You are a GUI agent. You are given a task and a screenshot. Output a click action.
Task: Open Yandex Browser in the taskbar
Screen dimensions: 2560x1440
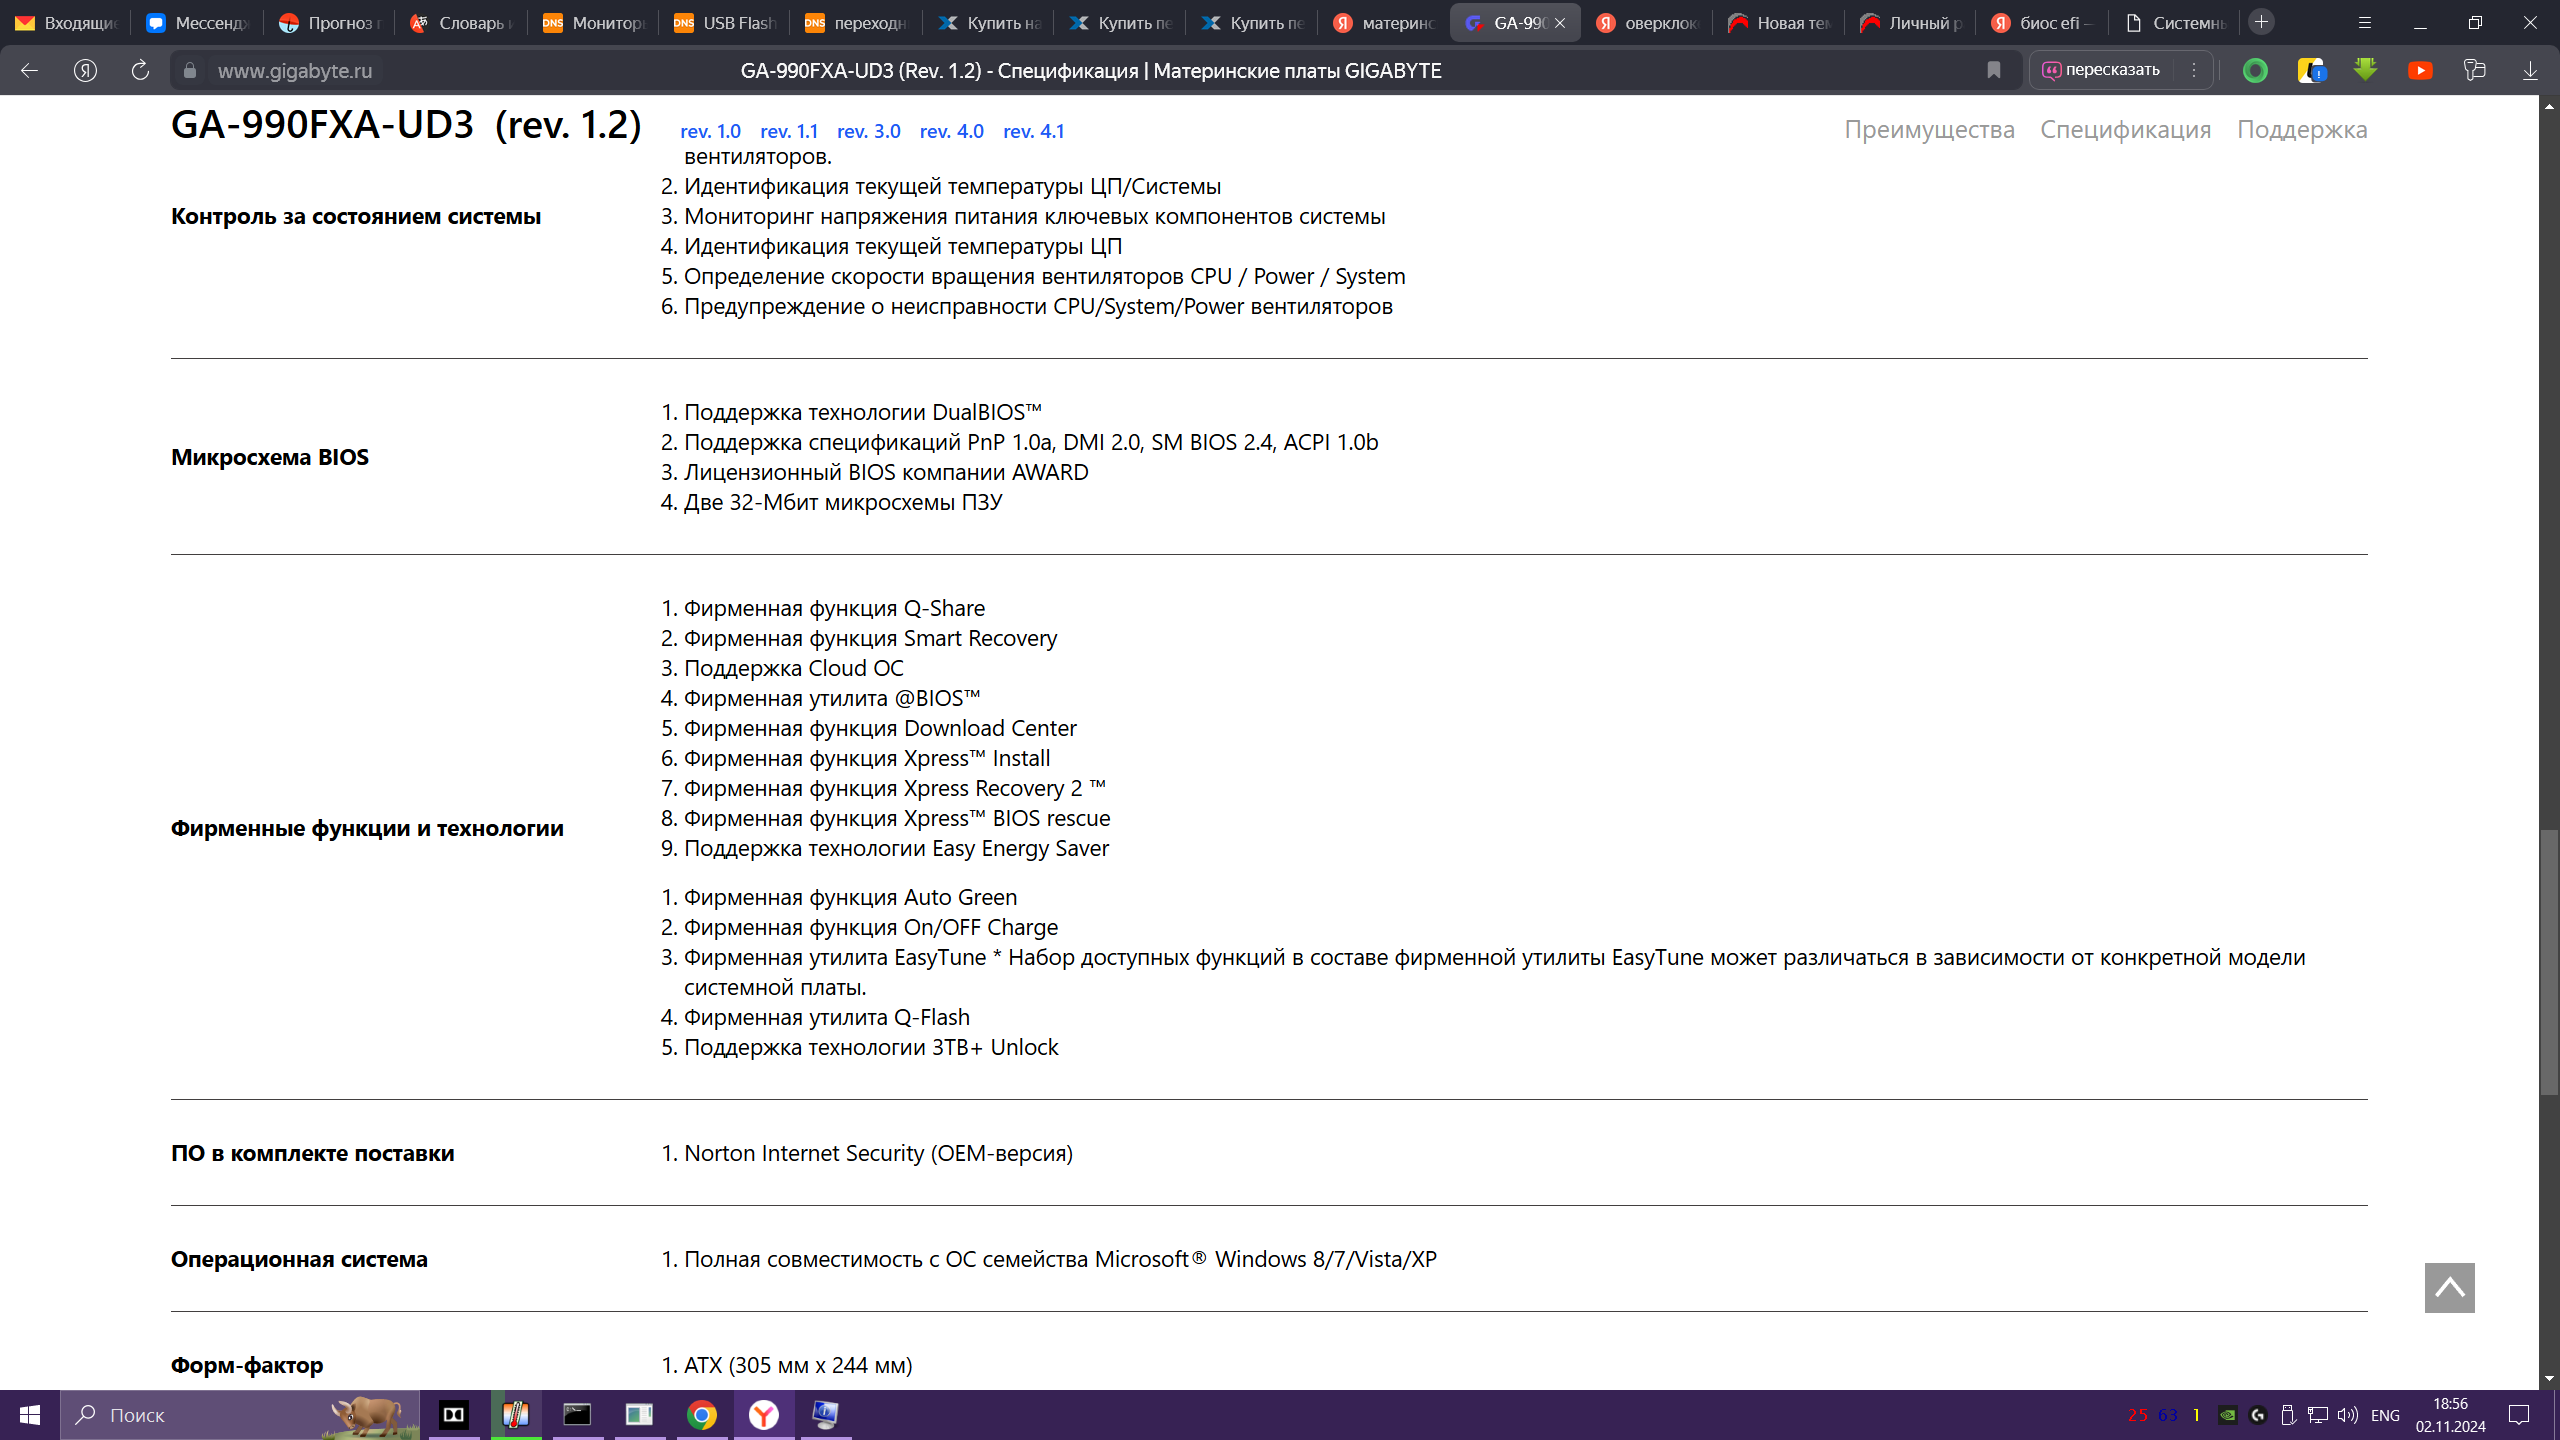click(x=764, y=1415)
